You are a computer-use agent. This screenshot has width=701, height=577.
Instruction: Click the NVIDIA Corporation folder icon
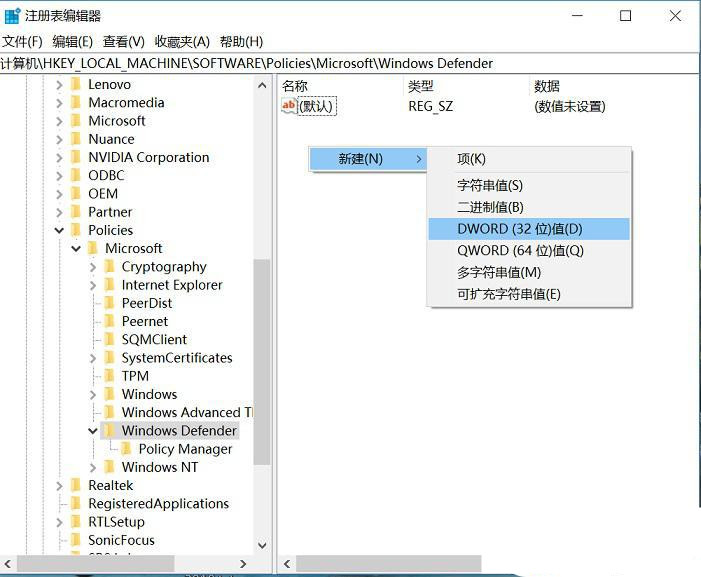[x=76, y=157]
